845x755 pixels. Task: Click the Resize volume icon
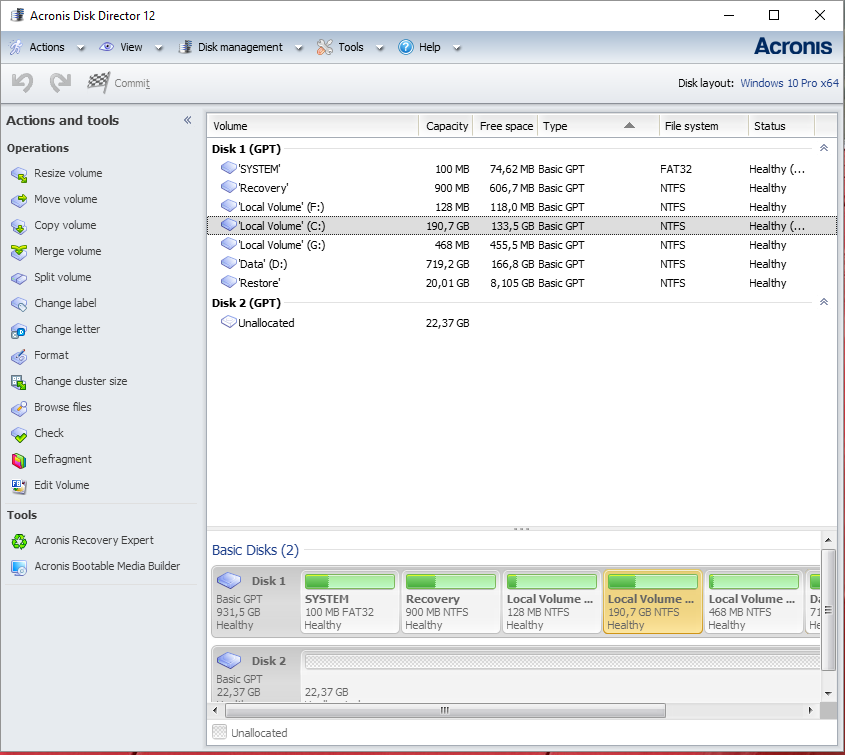coord(19,174)
